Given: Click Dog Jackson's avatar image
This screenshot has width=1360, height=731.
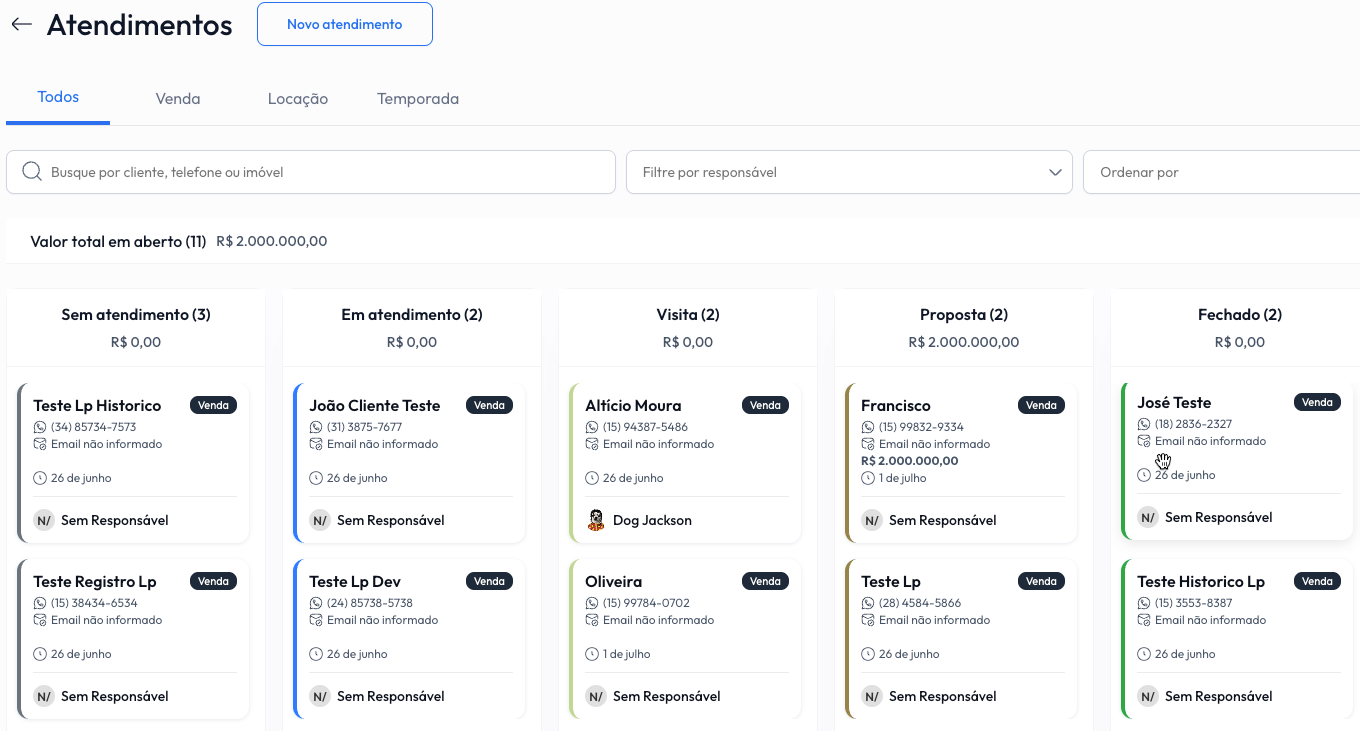Looking at the screenshot, I should point(596,520).
